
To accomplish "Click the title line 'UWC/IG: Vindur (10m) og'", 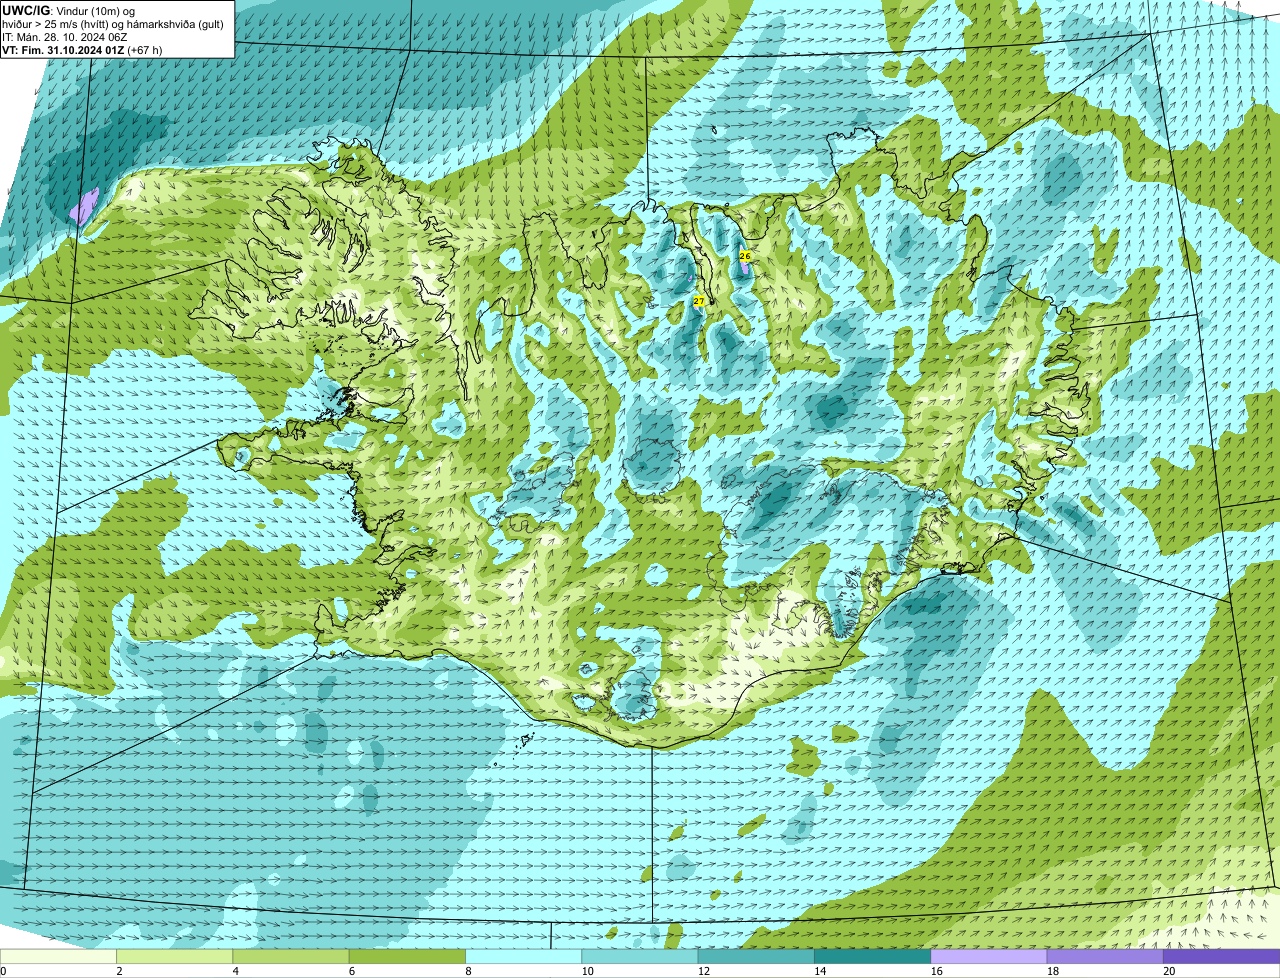I will 69,10.
